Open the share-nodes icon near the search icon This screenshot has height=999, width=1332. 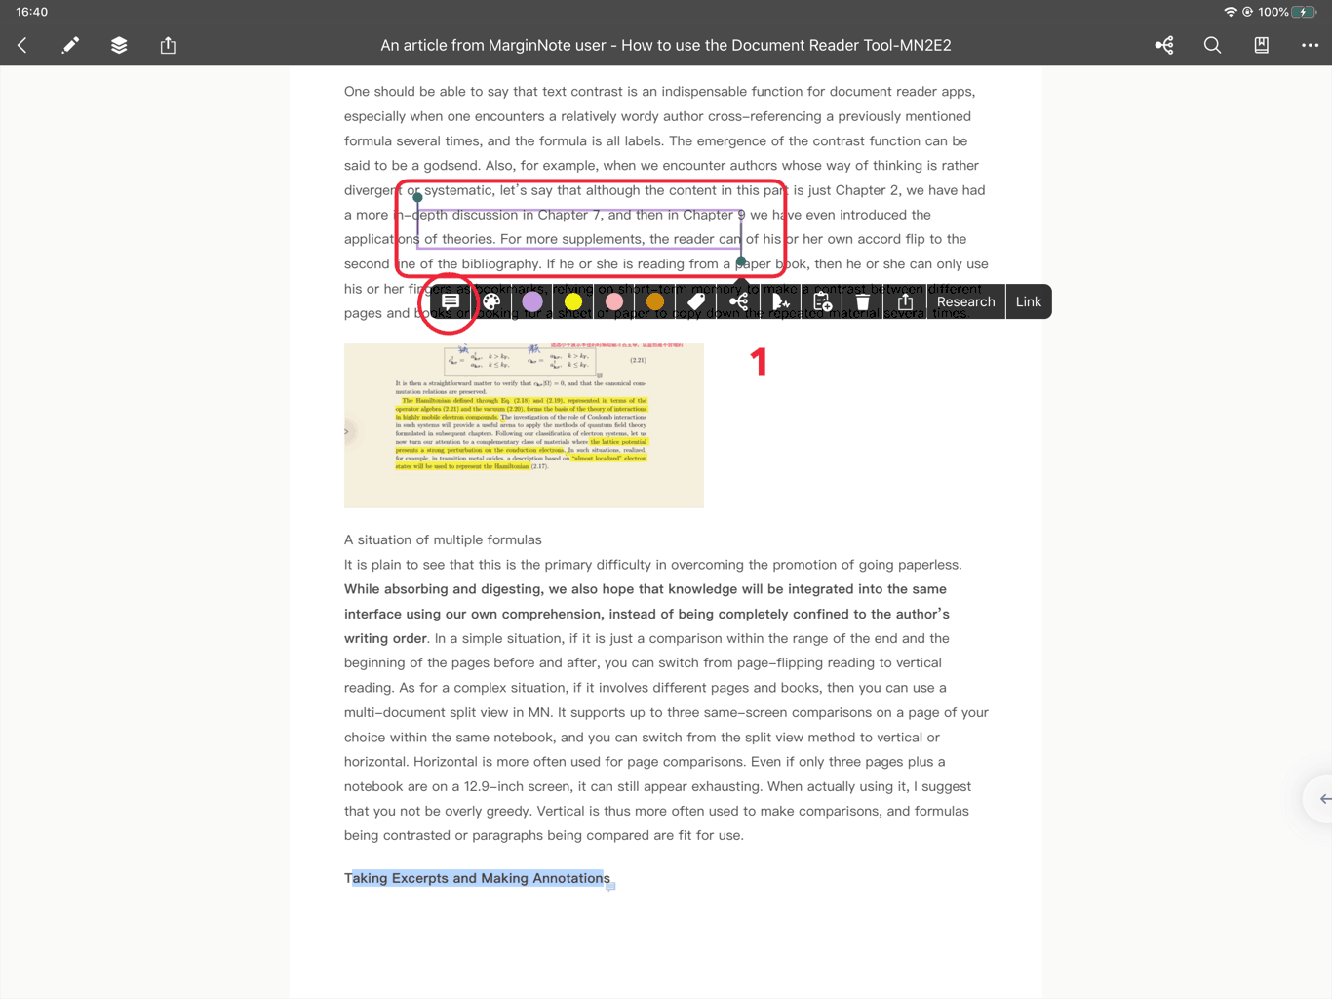[1164, 45]
